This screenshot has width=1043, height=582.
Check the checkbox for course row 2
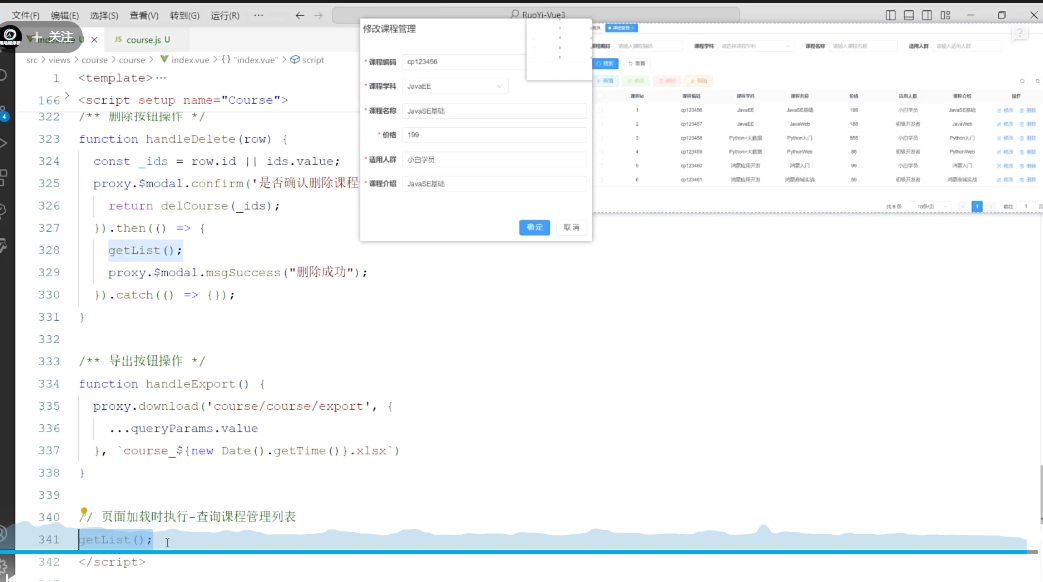pos(600,124)
